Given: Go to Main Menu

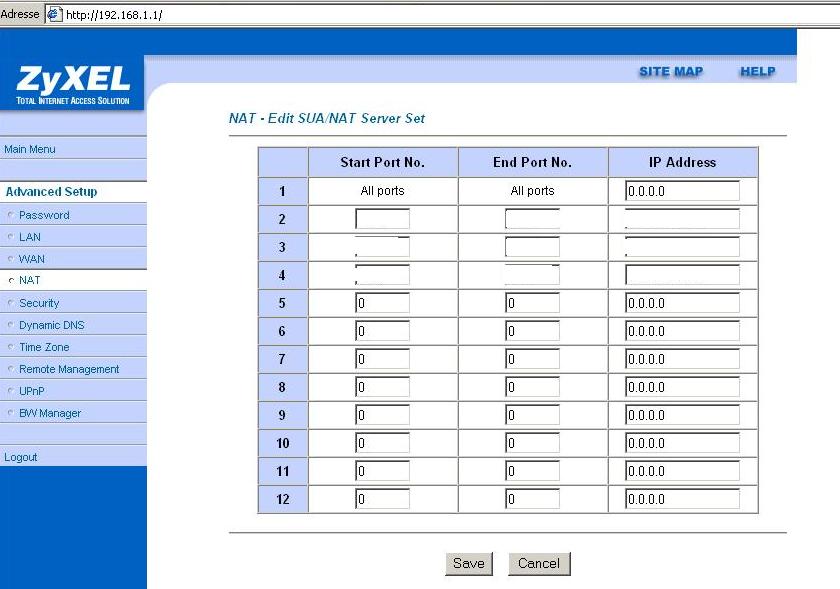Looking at the screenshot, I should pyautogui.click(x=30, y=149).
